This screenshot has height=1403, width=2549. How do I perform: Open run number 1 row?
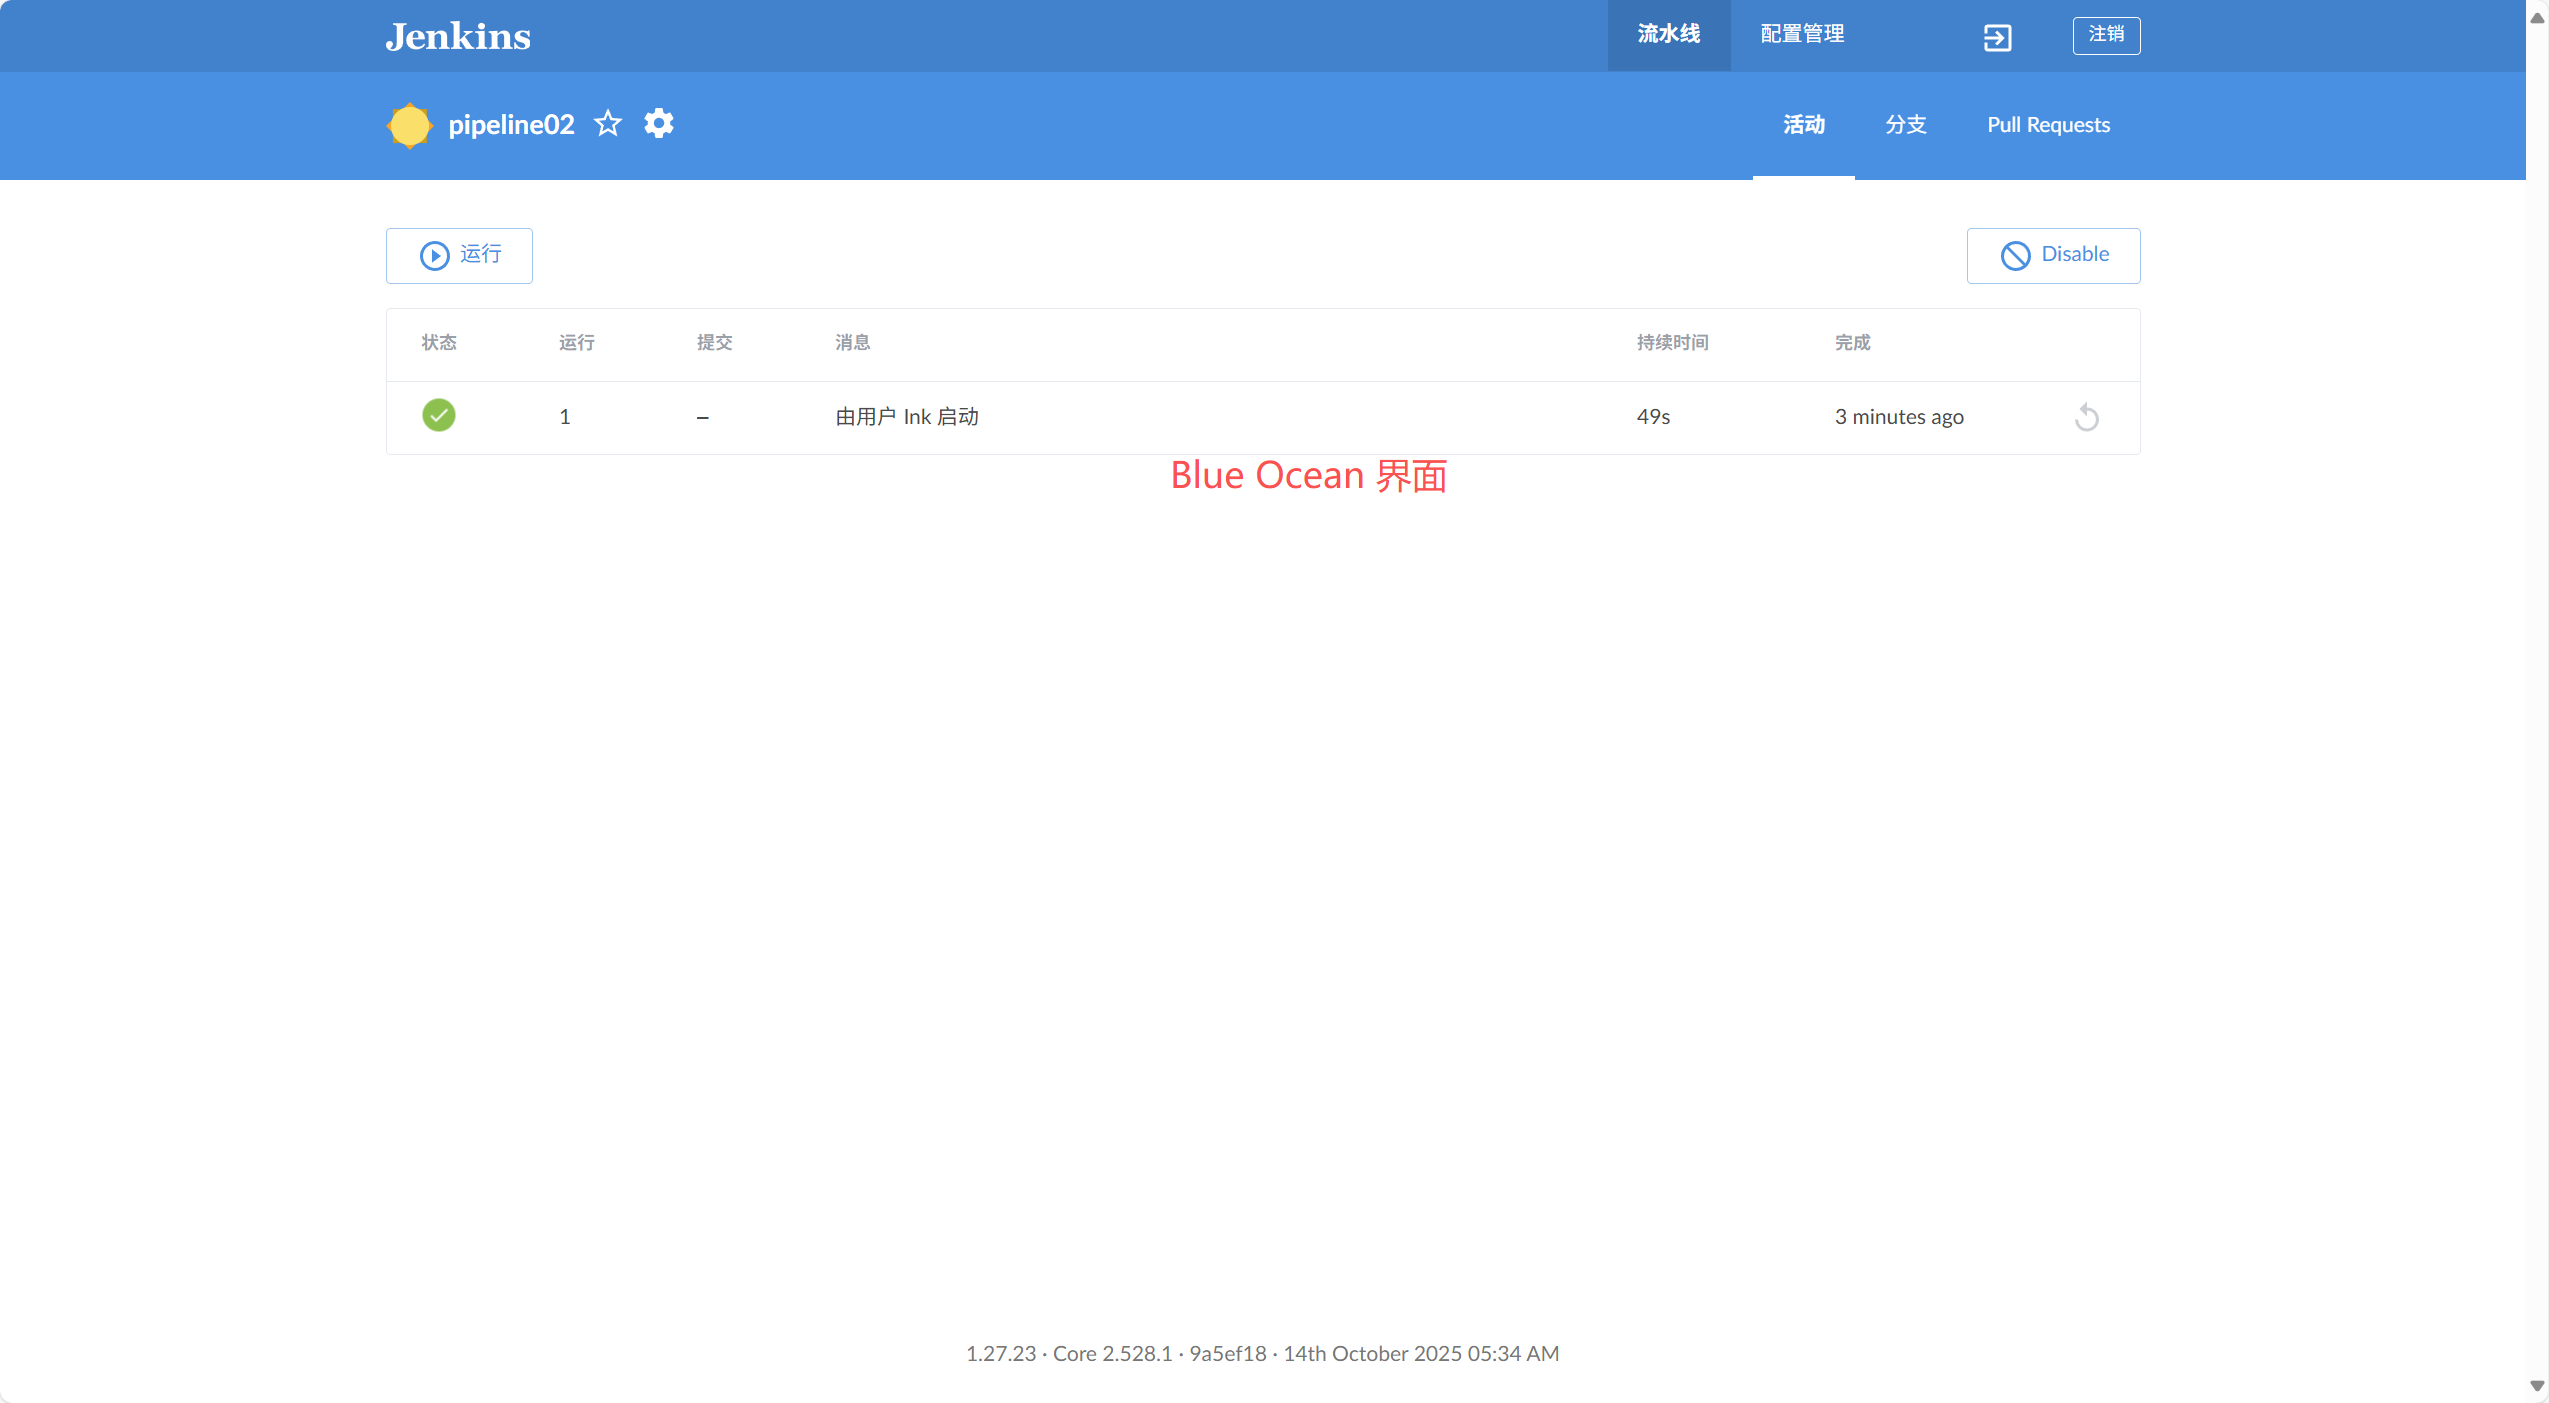tap(565, 417)
